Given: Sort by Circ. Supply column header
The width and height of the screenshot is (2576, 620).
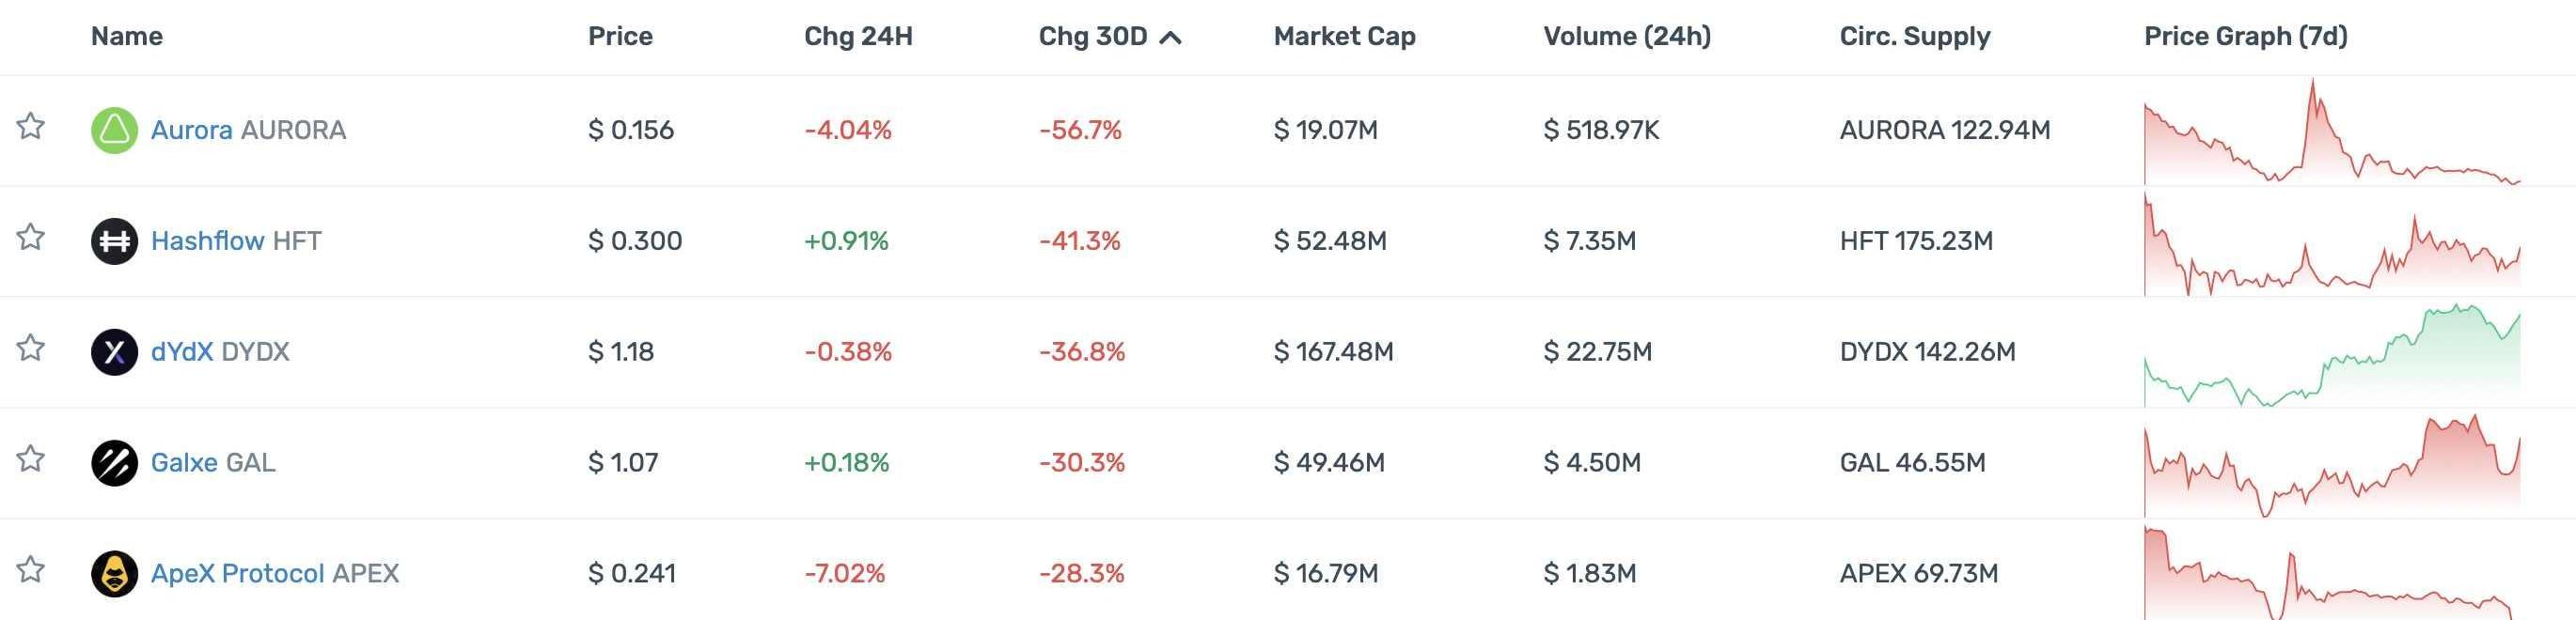Looking at the screenshot, I should coord(1914,37).
